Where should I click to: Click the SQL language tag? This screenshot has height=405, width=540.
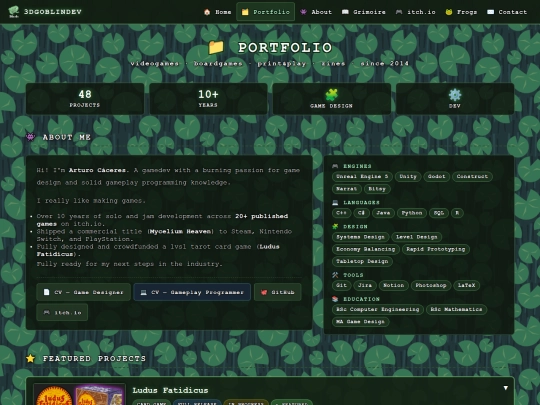(439, 213)
